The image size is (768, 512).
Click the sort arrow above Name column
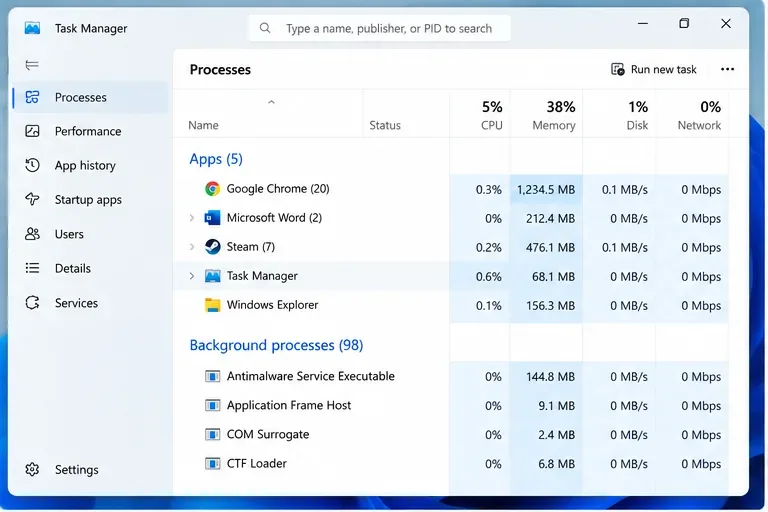tap(271, 102)
